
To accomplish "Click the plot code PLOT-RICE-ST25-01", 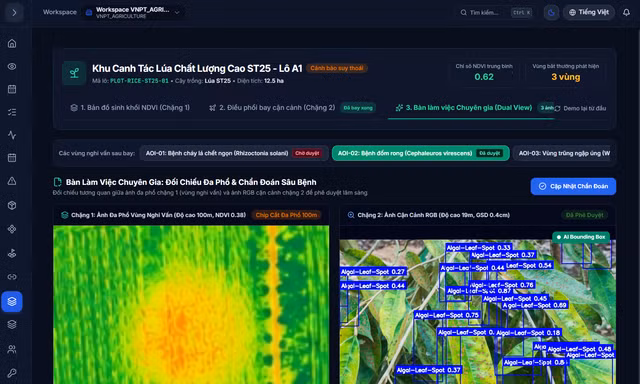I will tap(139, 81).
